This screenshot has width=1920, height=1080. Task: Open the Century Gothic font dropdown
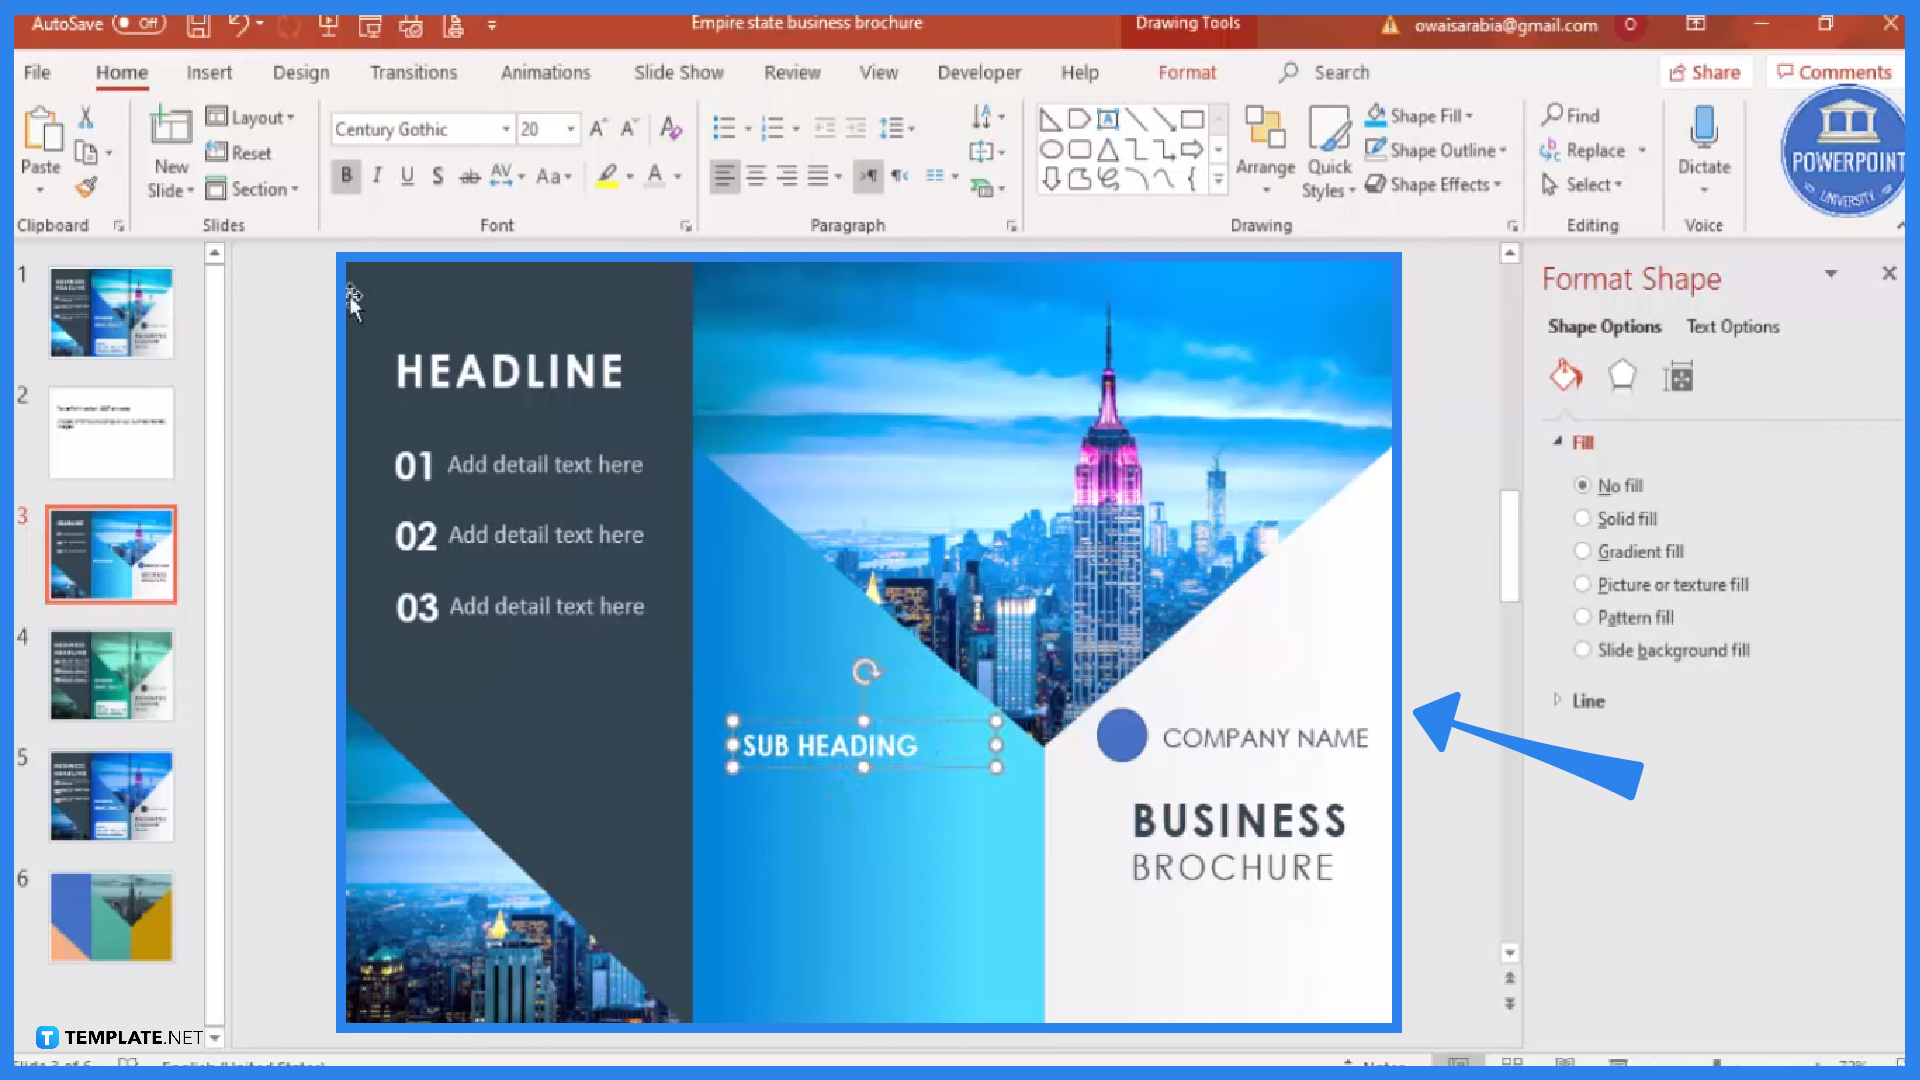[505, 129]
